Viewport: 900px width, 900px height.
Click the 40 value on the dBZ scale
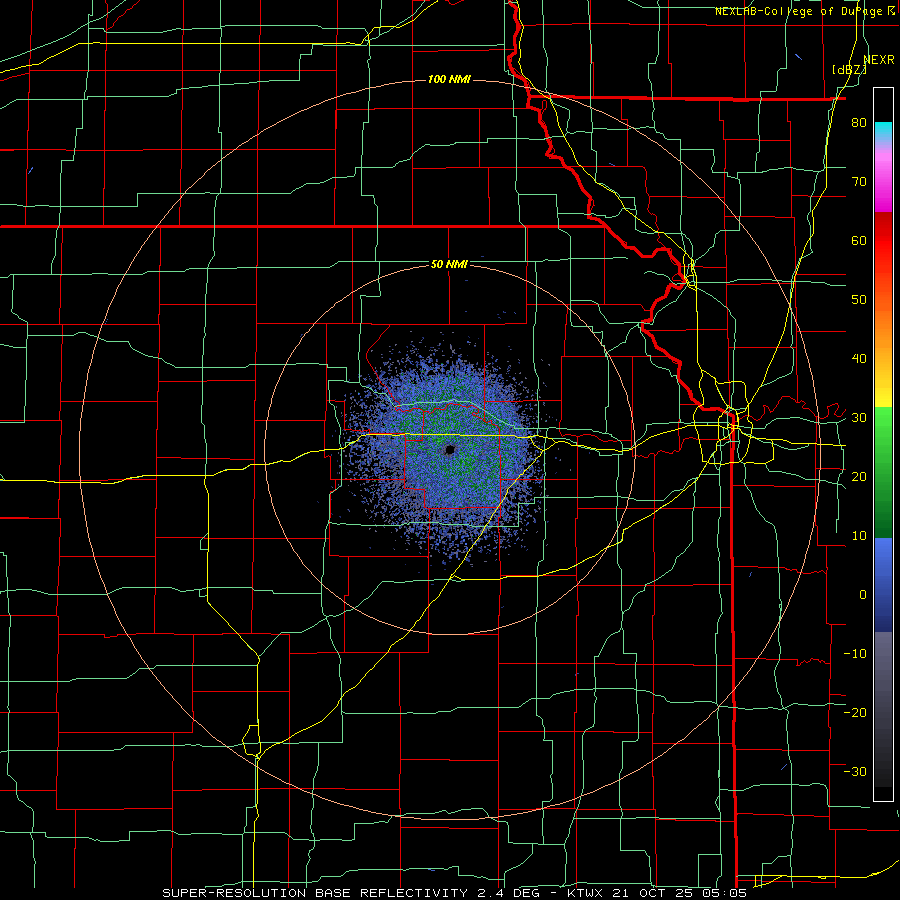tap(859, 359)
